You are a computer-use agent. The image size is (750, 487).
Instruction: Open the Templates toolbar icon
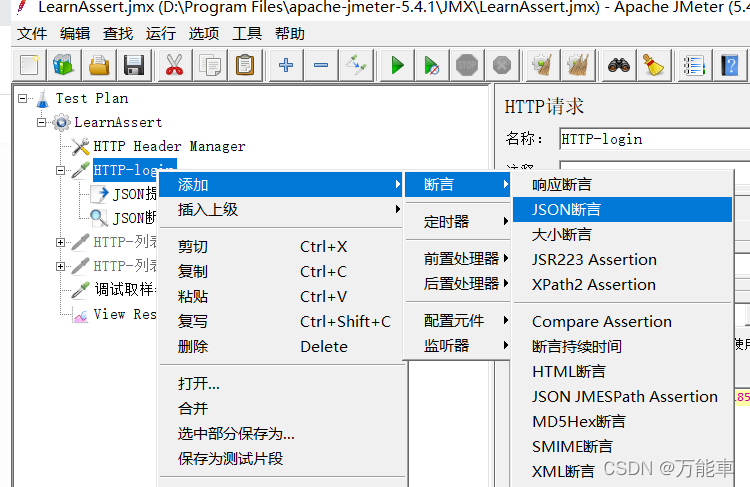click(64, 65)
